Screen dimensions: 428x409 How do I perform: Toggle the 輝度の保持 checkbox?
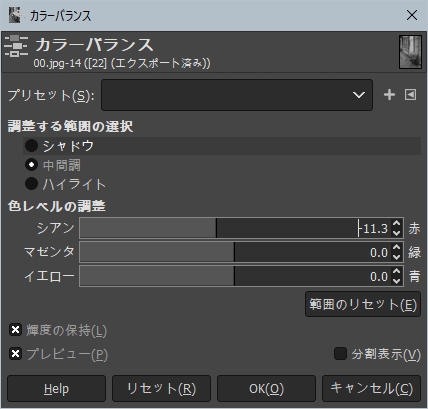pos(15,330)
